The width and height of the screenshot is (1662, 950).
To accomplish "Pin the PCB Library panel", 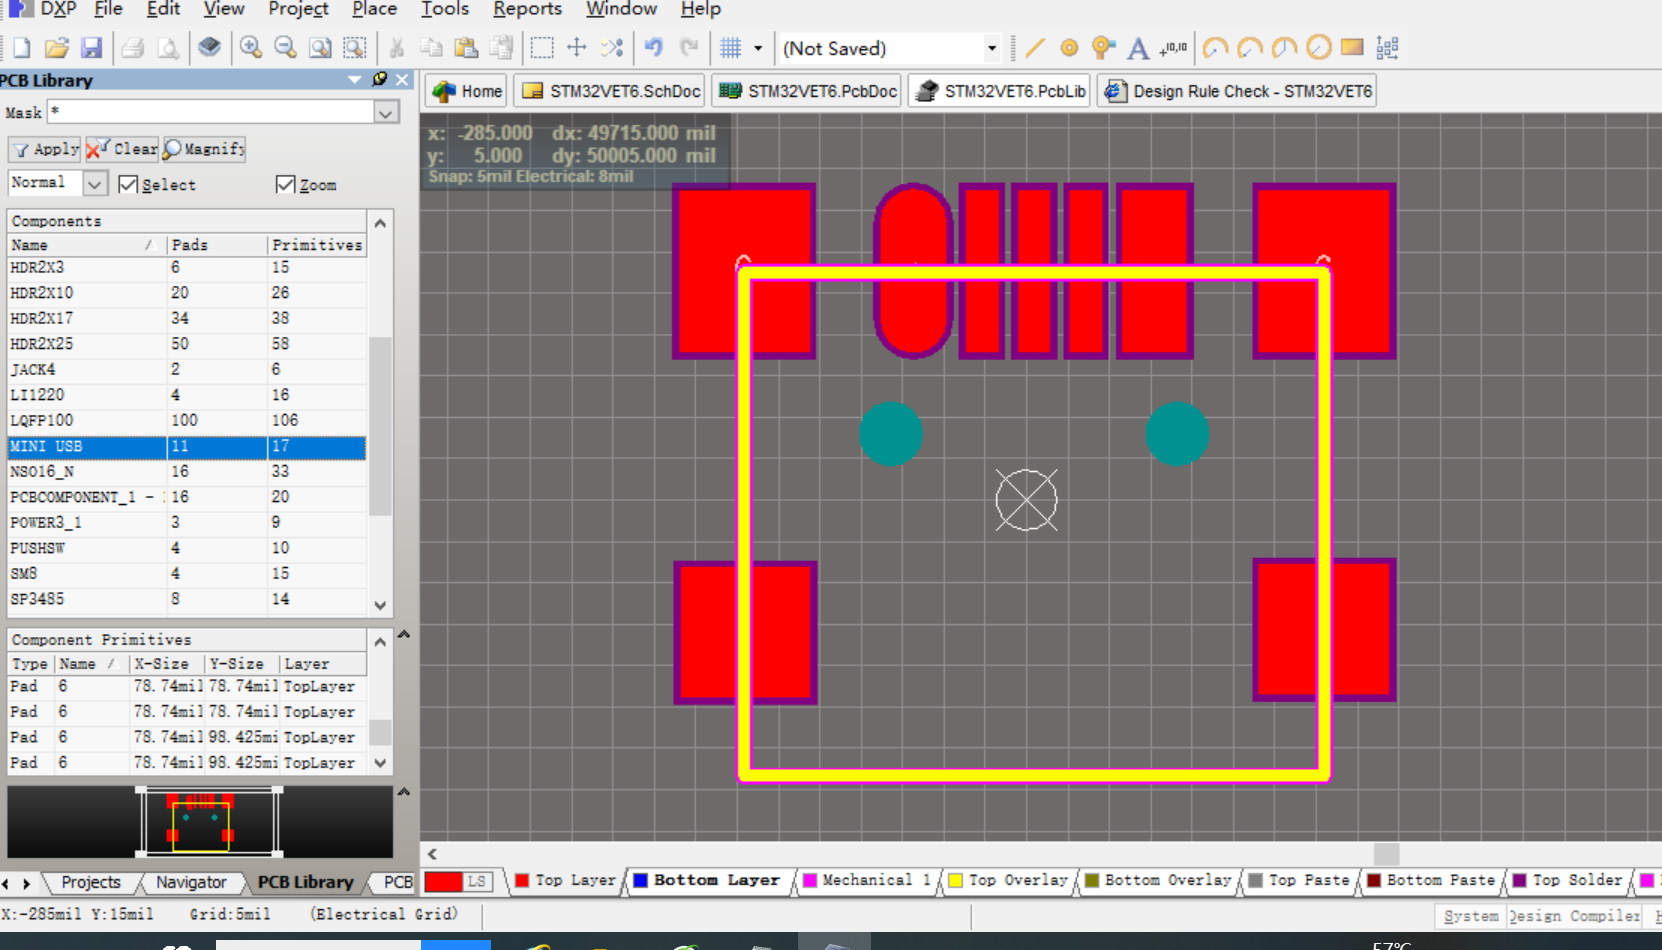I will [x=380, y=79].
